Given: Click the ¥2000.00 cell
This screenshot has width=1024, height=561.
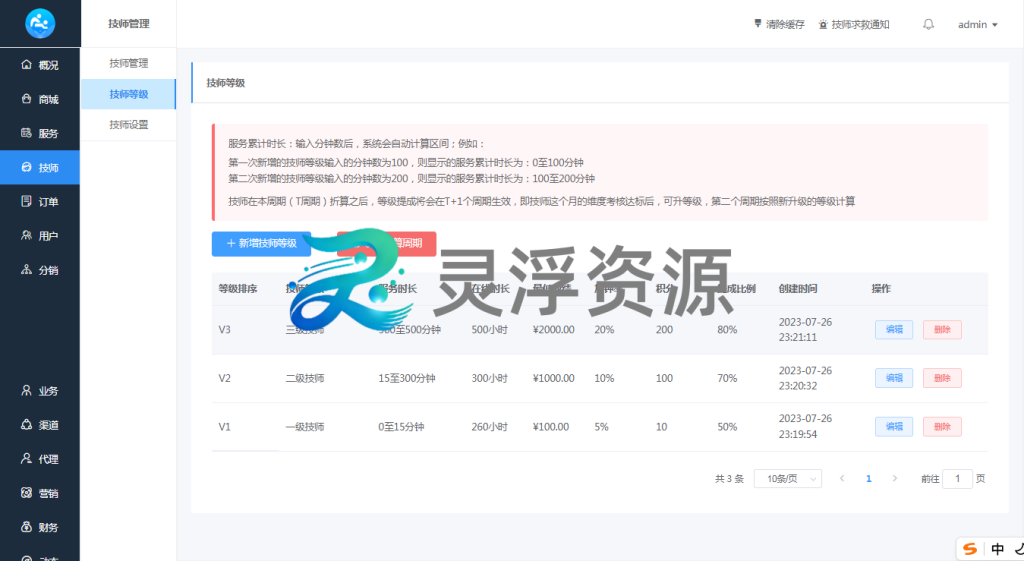Looking at the screenshot, I should pos(554,330).
